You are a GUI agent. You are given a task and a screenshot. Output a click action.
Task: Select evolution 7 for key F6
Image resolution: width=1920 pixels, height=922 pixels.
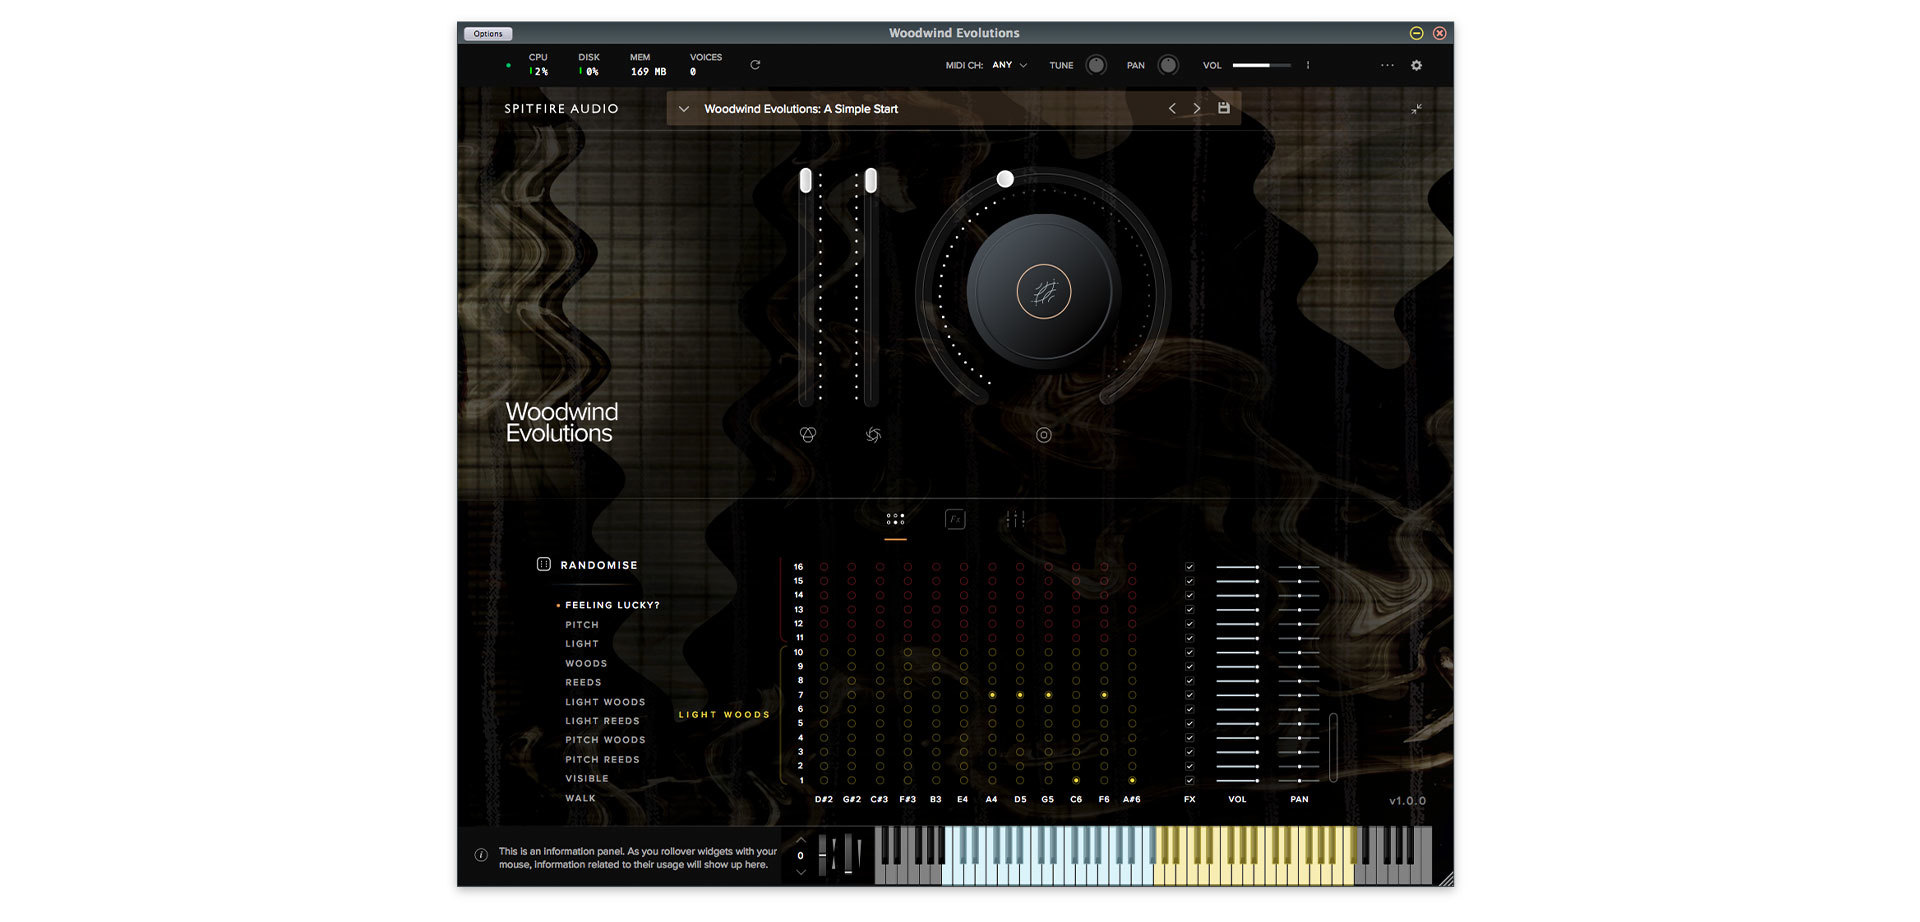1104,695
